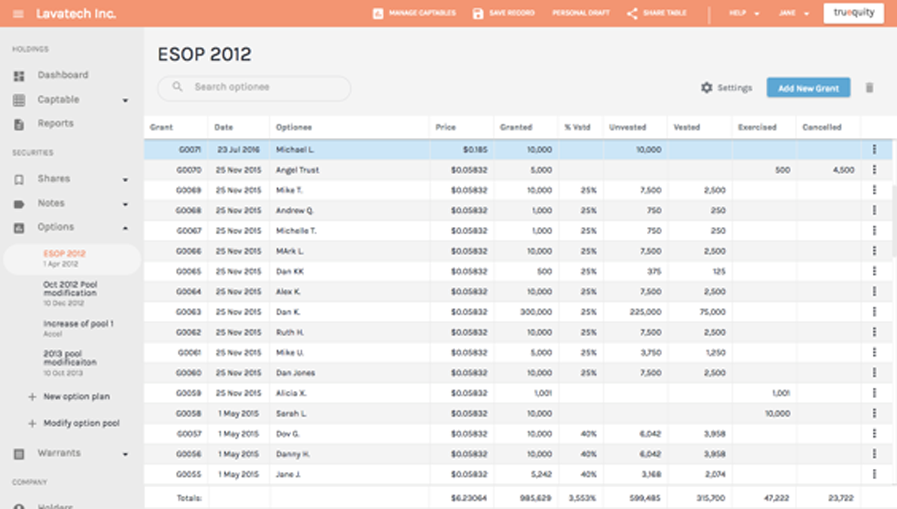
Task: Click the Share Table icon
Action: [x=632, y=14]
